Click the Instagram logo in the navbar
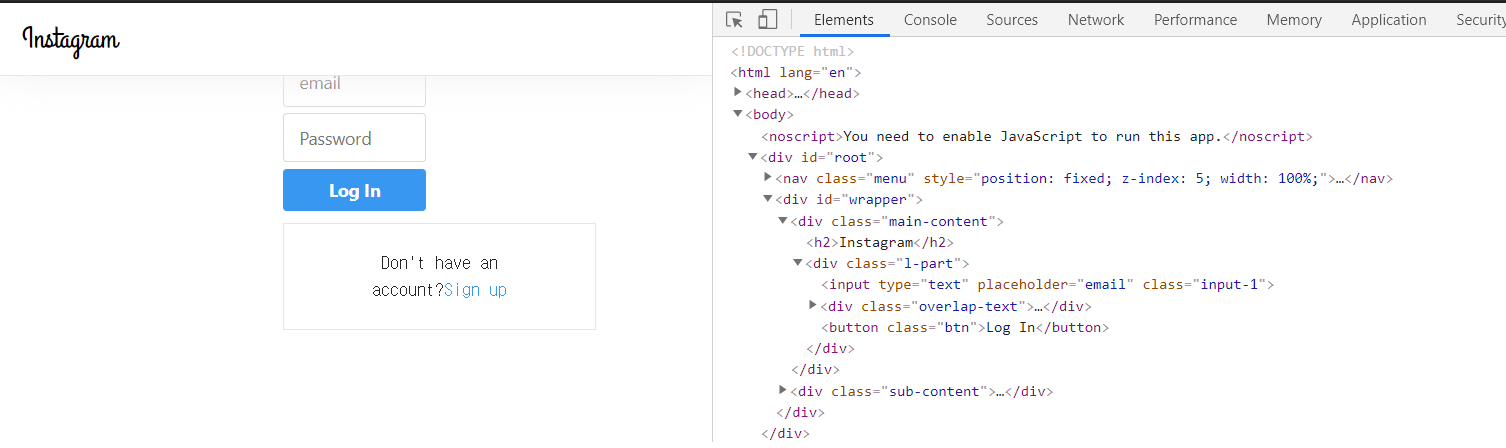 pos(71,40)
